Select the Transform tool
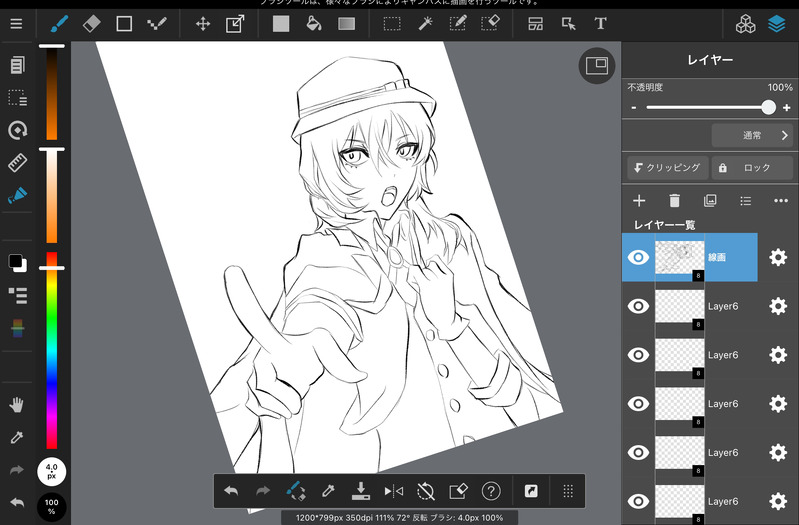 click(x=235, y=23)
